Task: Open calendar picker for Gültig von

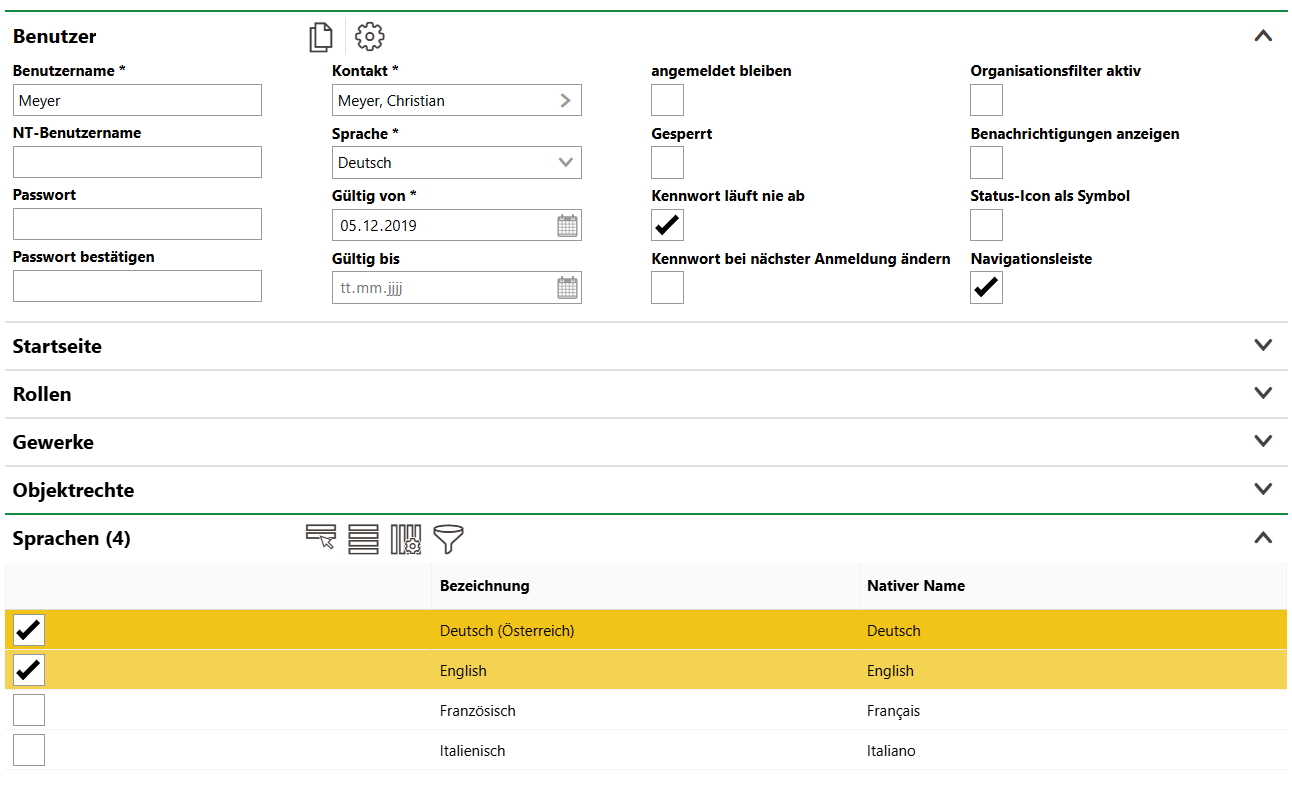Action: [567, 226]
